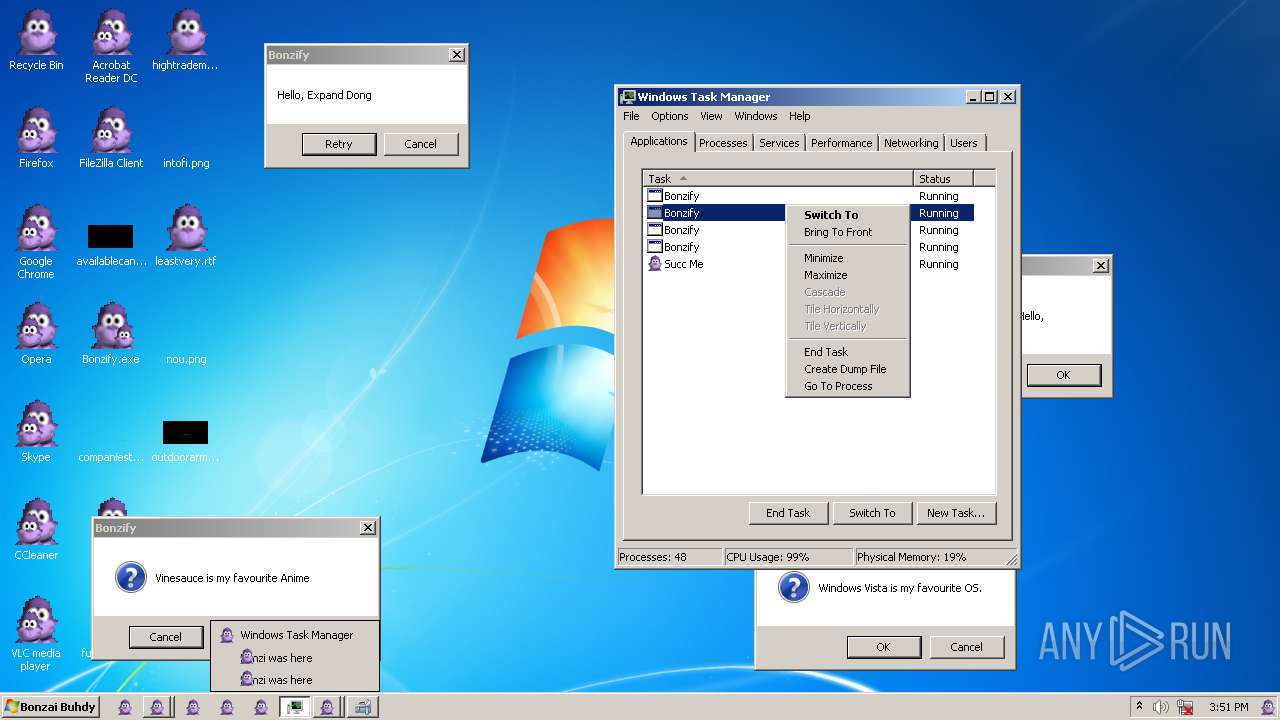Click the question mark icon in Vinesauce dialog

click(x=131, y=577)
